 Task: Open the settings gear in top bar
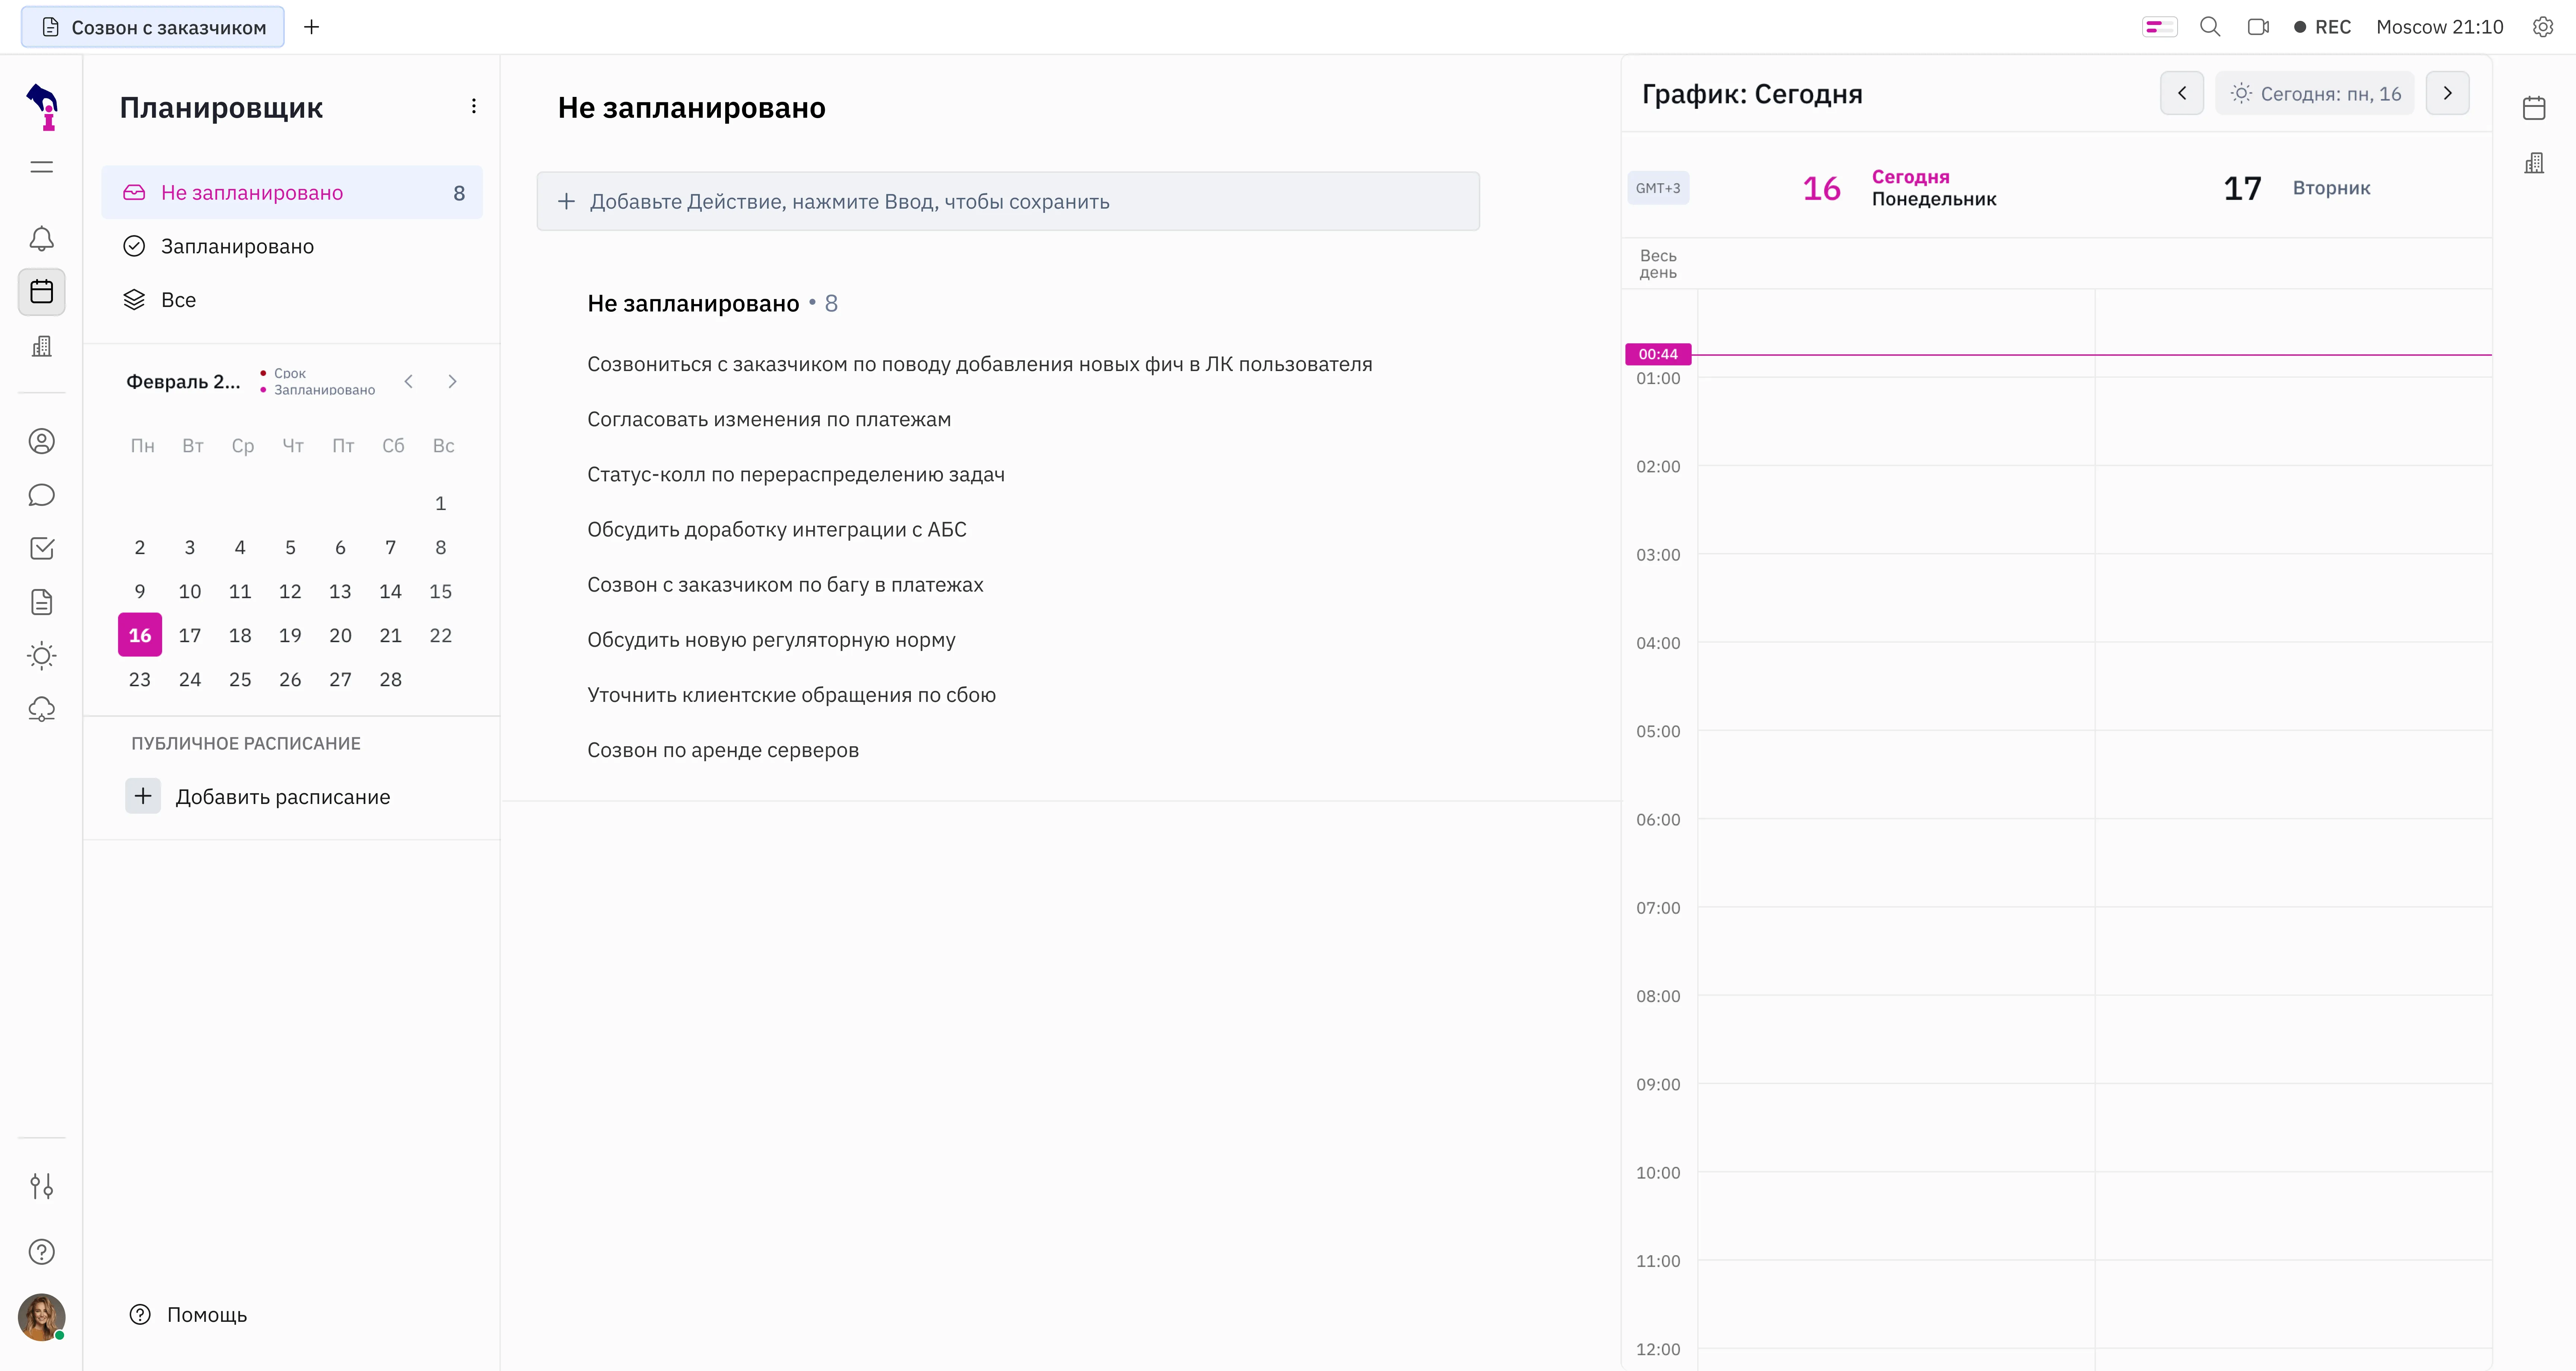click(x=2543, y=27)
